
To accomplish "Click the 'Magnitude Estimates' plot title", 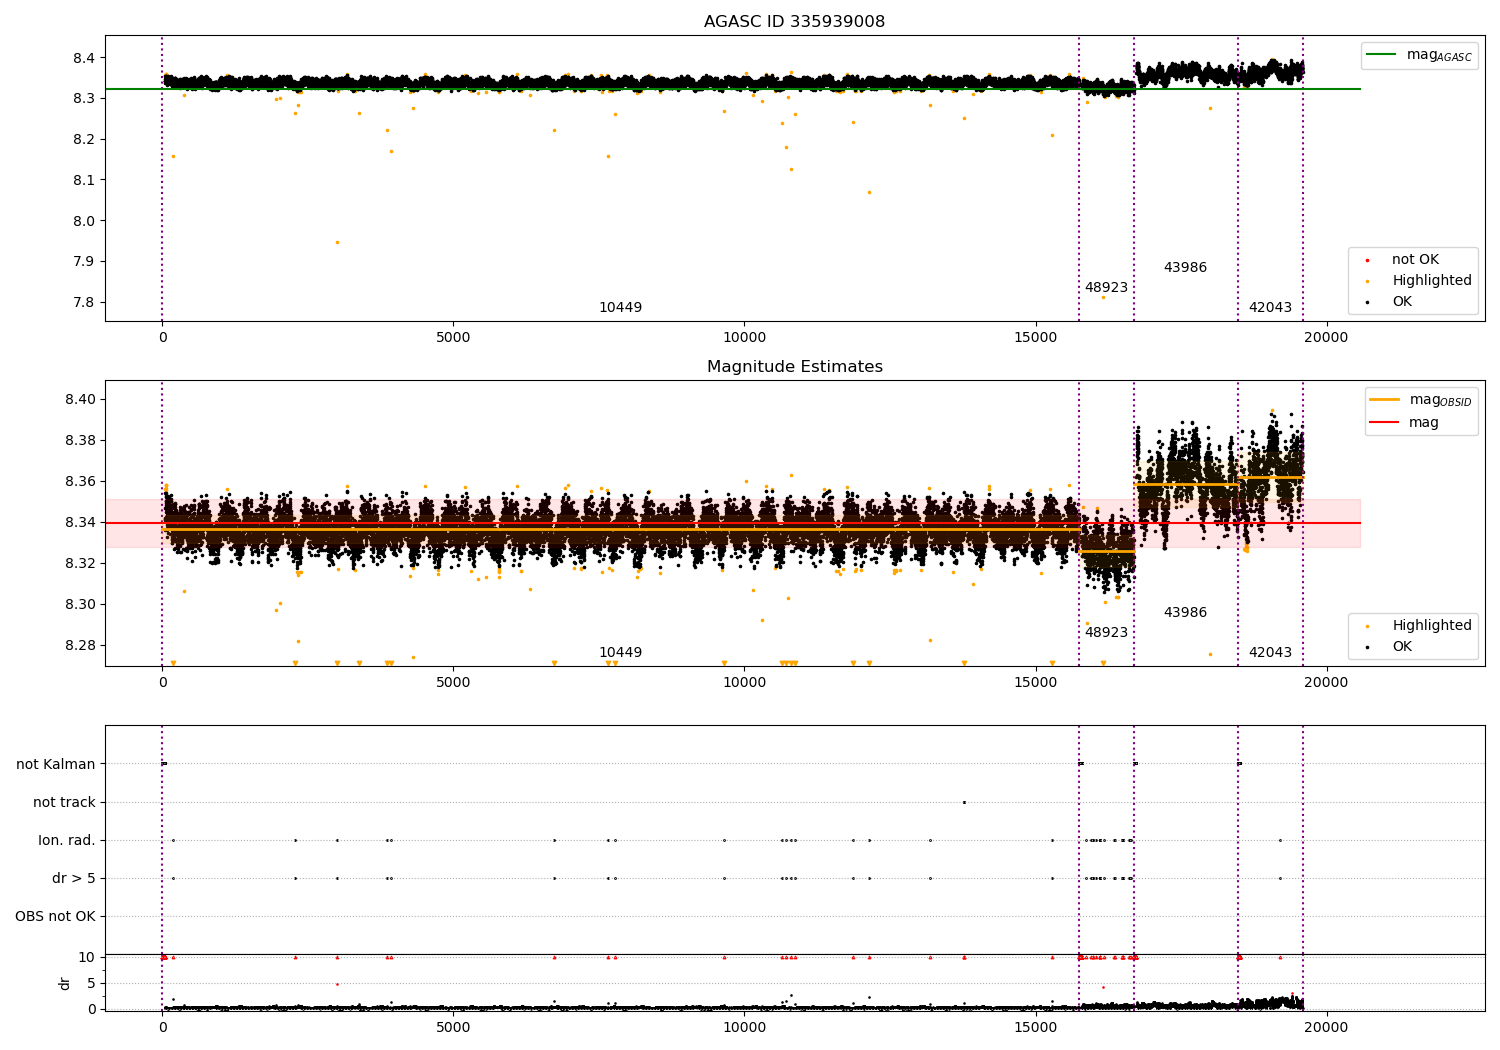I will click(794, 367).
